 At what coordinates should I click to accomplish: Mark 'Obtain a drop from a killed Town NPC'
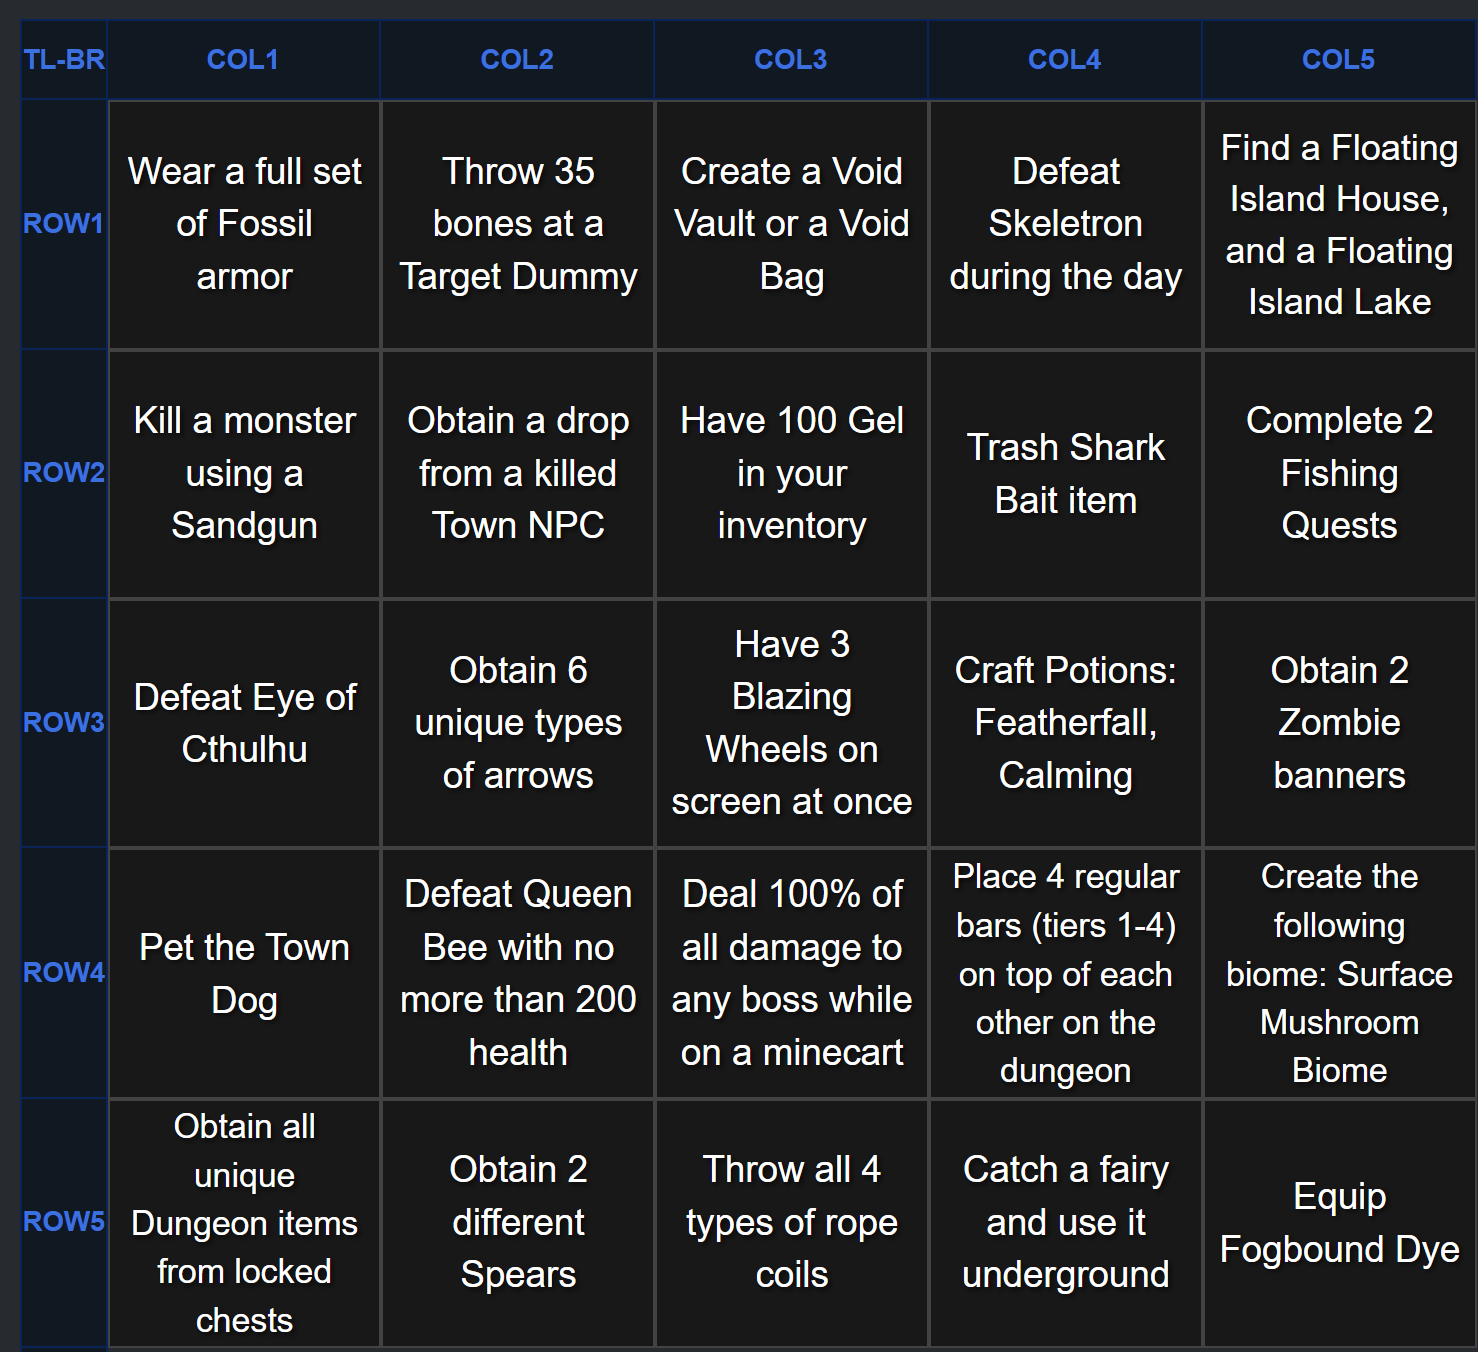518,474
